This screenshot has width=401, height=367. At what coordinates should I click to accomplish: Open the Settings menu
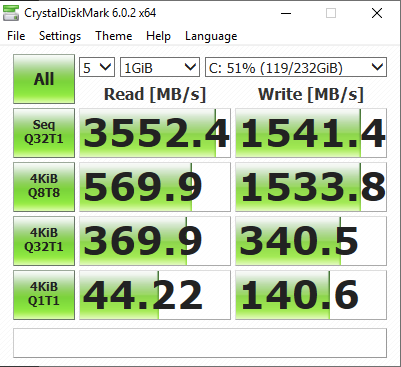point(60,36)
